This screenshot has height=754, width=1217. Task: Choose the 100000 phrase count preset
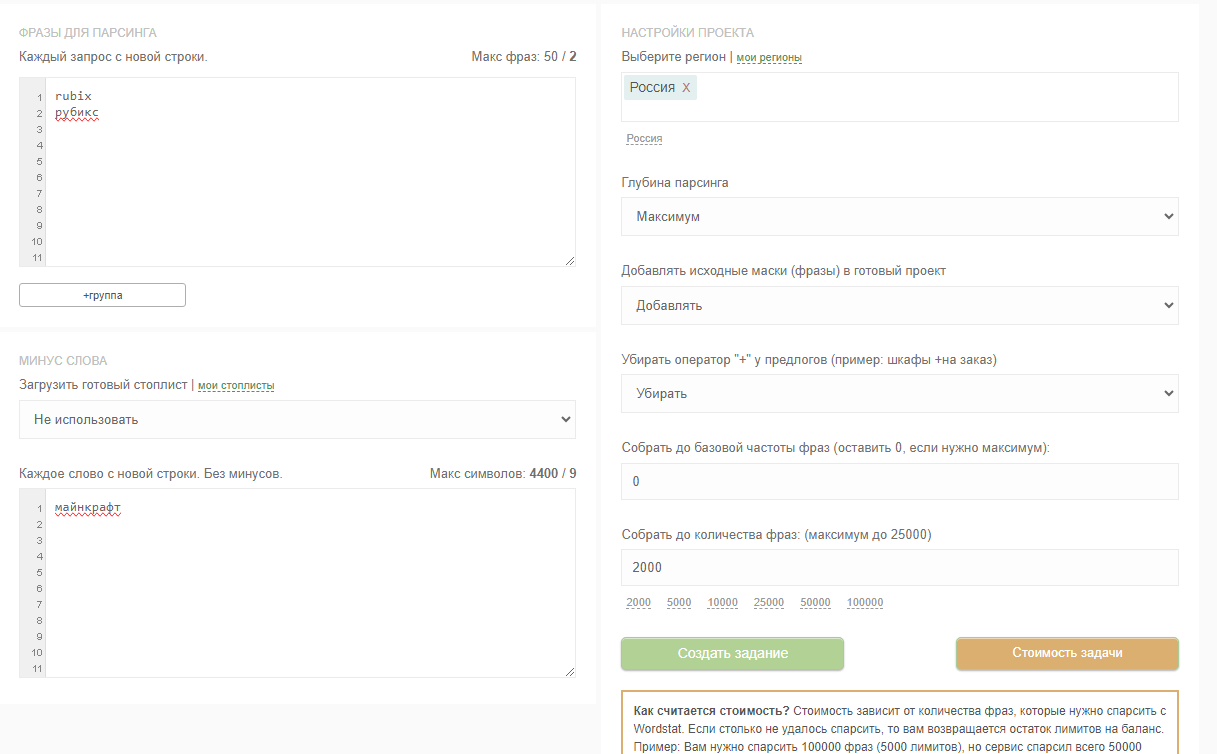coord(865,603)
